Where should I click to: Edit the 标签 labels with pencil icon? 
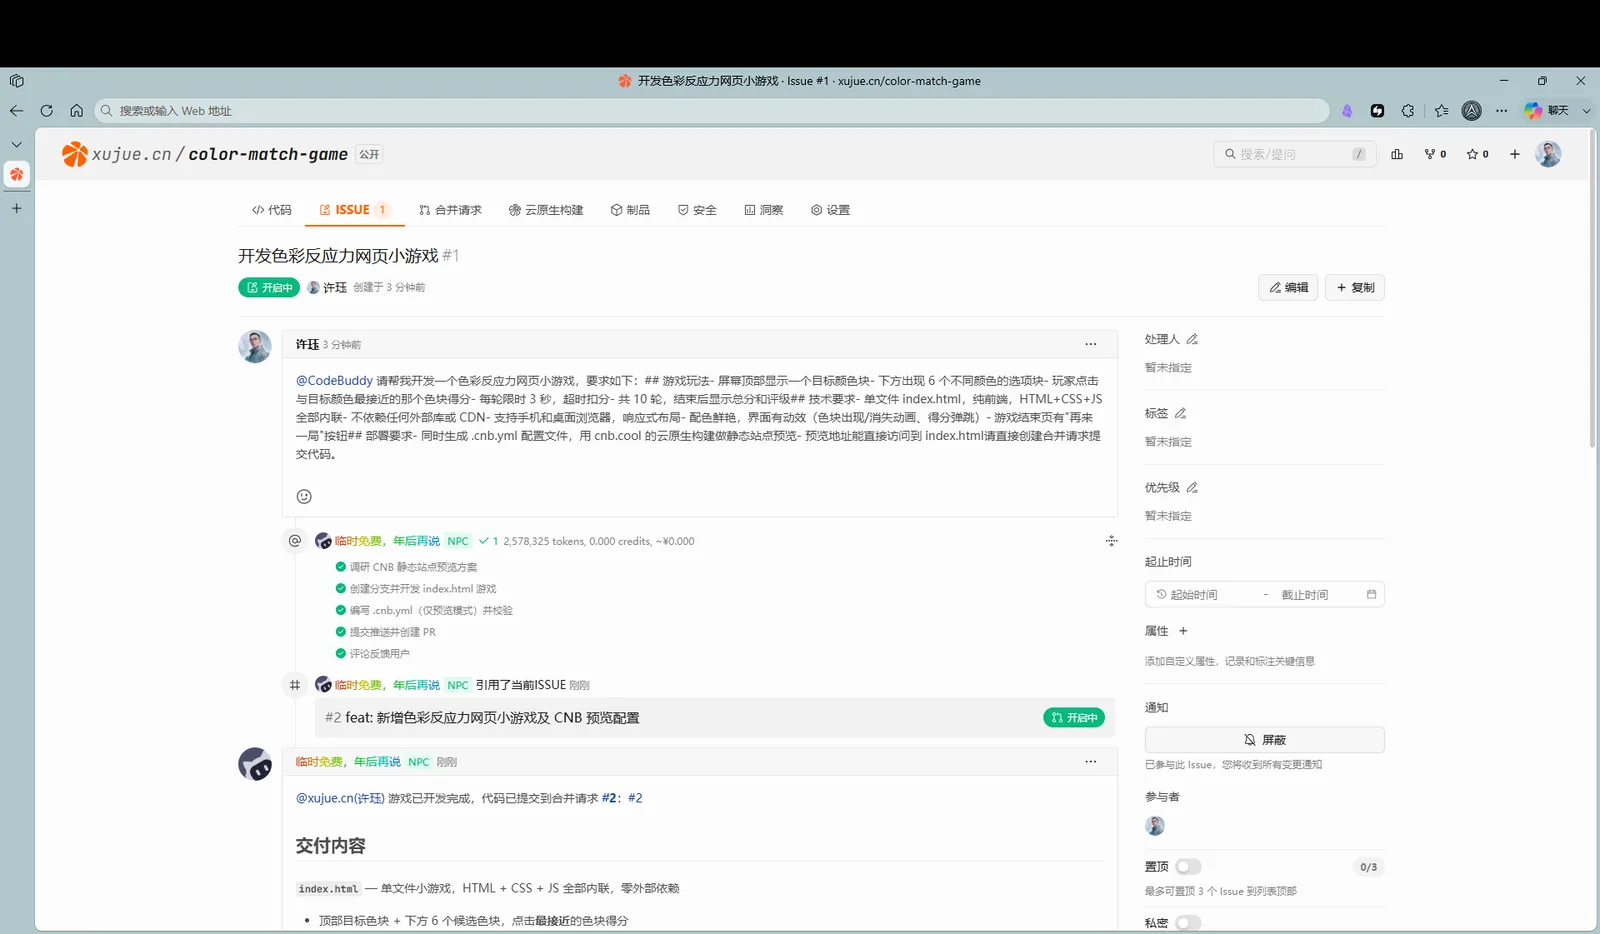pyautogui.click(x=1181, y=413)
